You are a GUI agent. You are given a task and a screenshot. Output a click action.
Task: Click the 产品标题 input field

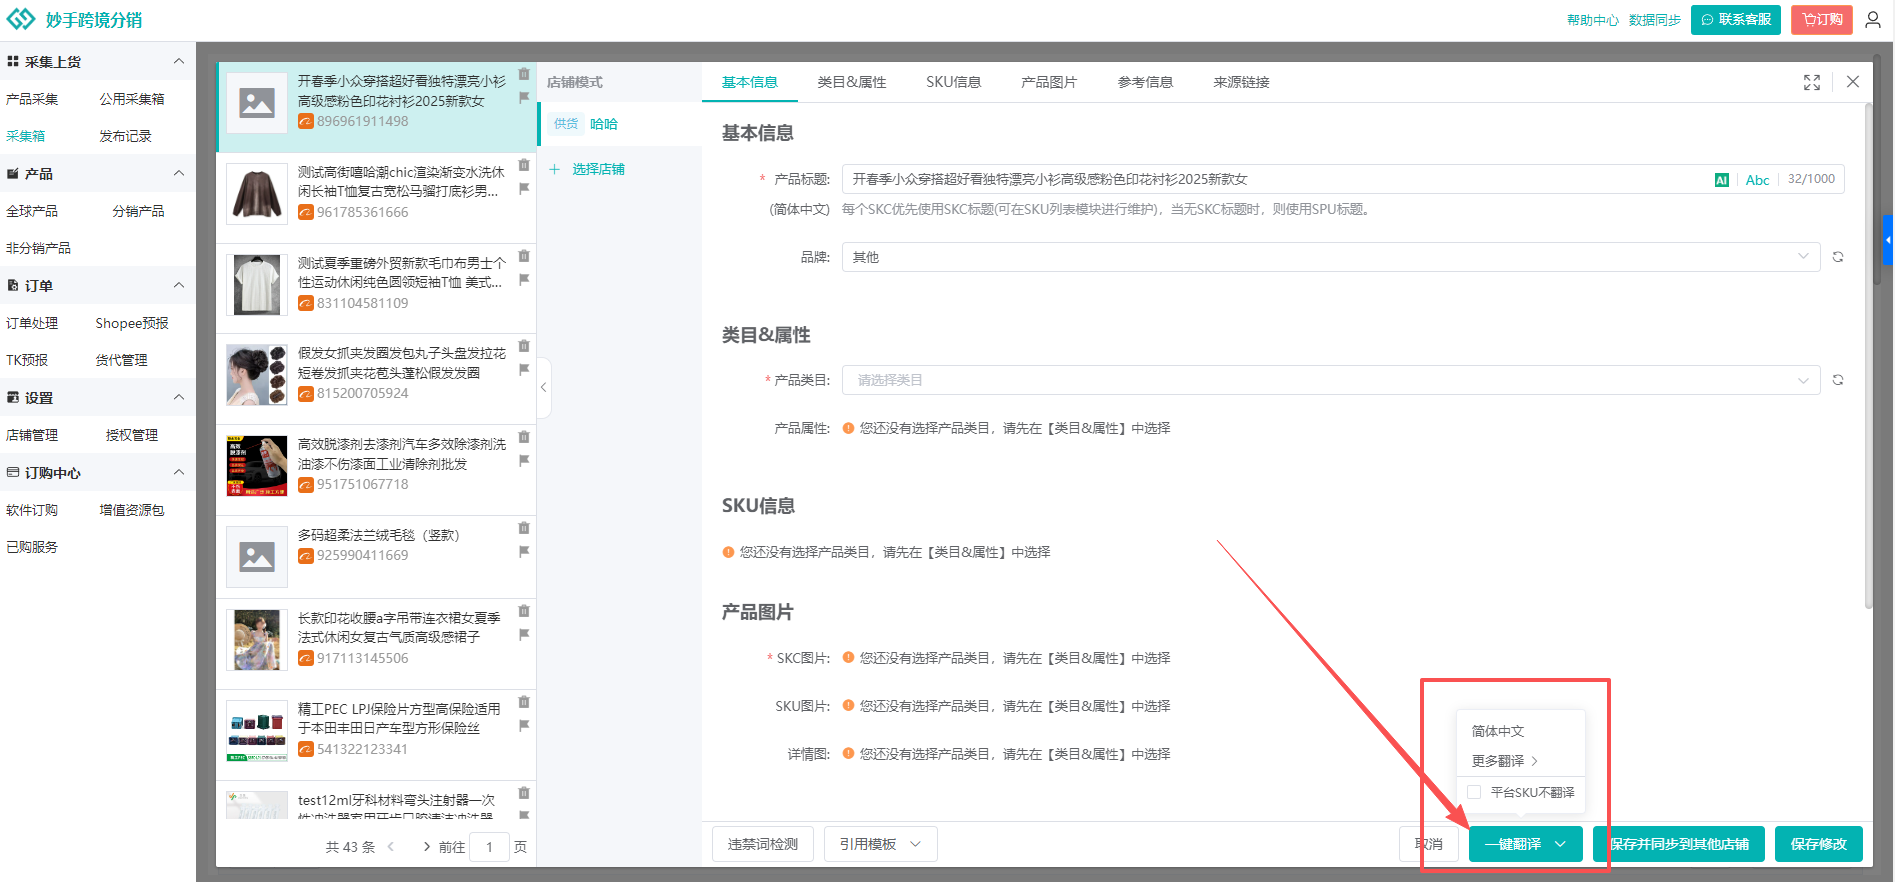(1270, 179)
